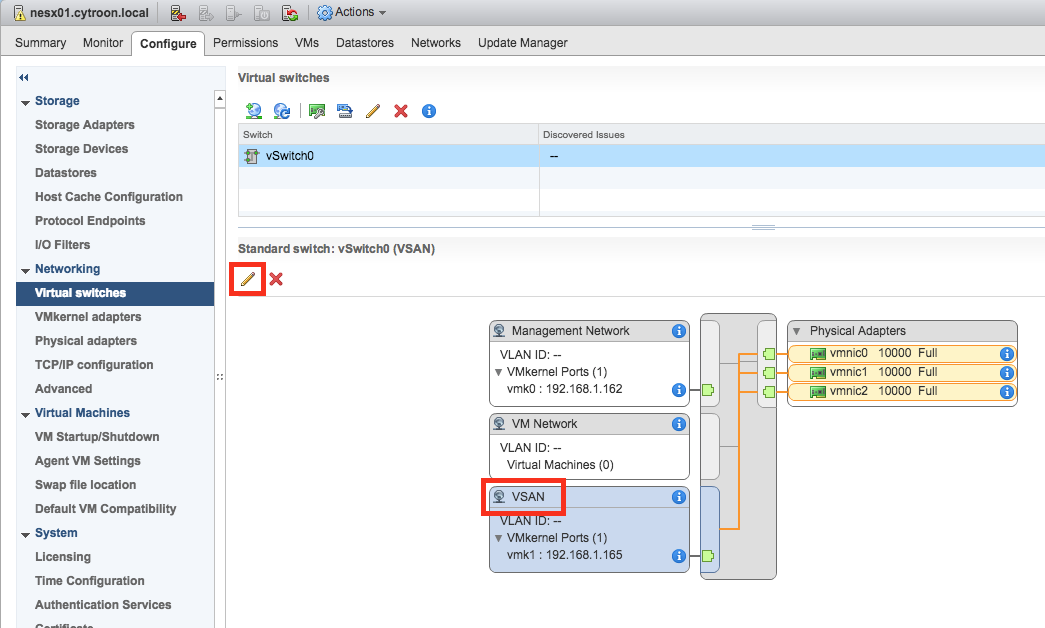Open the VMs tab
Image resolution: width=1045 pixels, height=628 pixels.
tap(307, 43)
